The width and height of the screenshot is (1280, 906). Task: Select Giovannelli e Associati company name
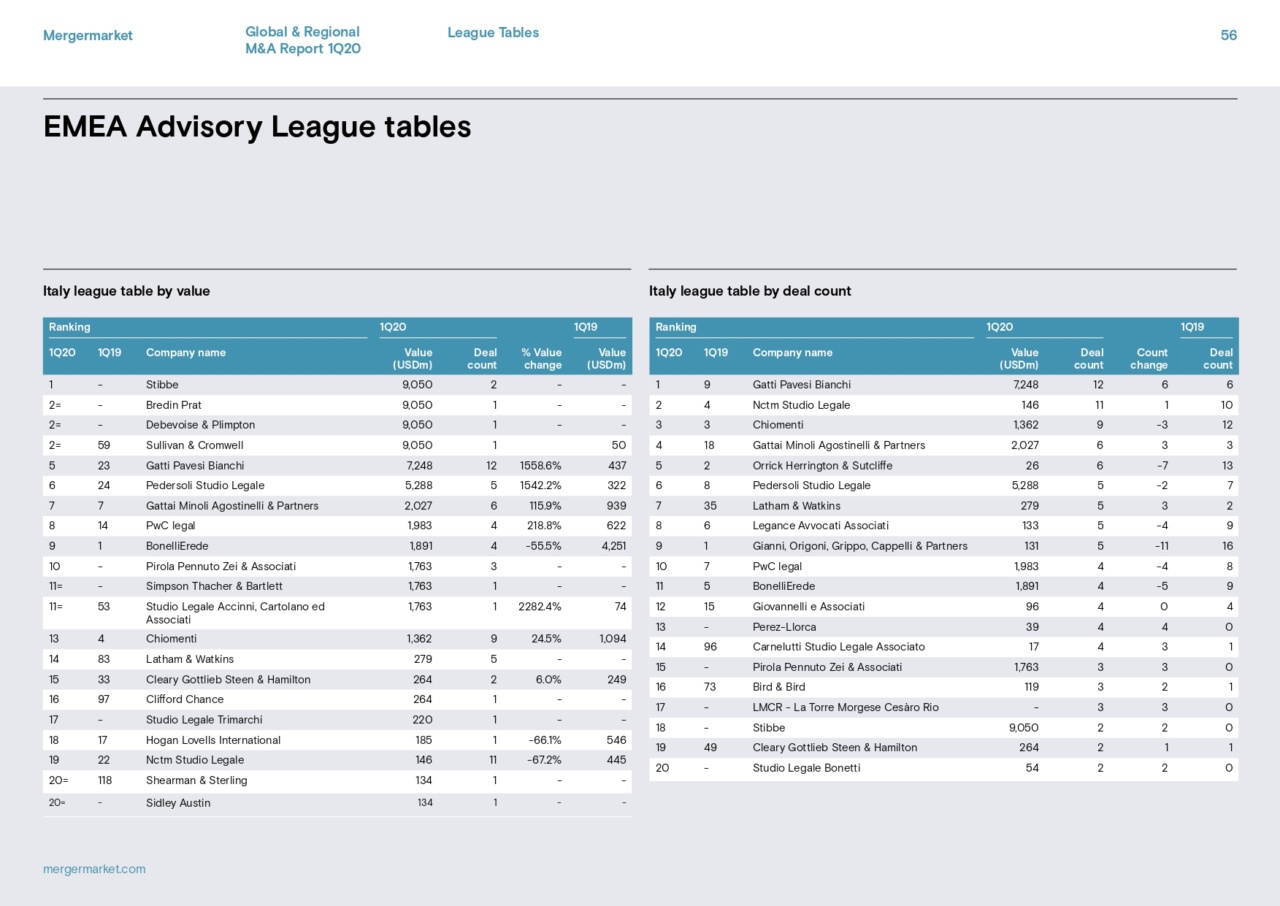click(809, 607)
